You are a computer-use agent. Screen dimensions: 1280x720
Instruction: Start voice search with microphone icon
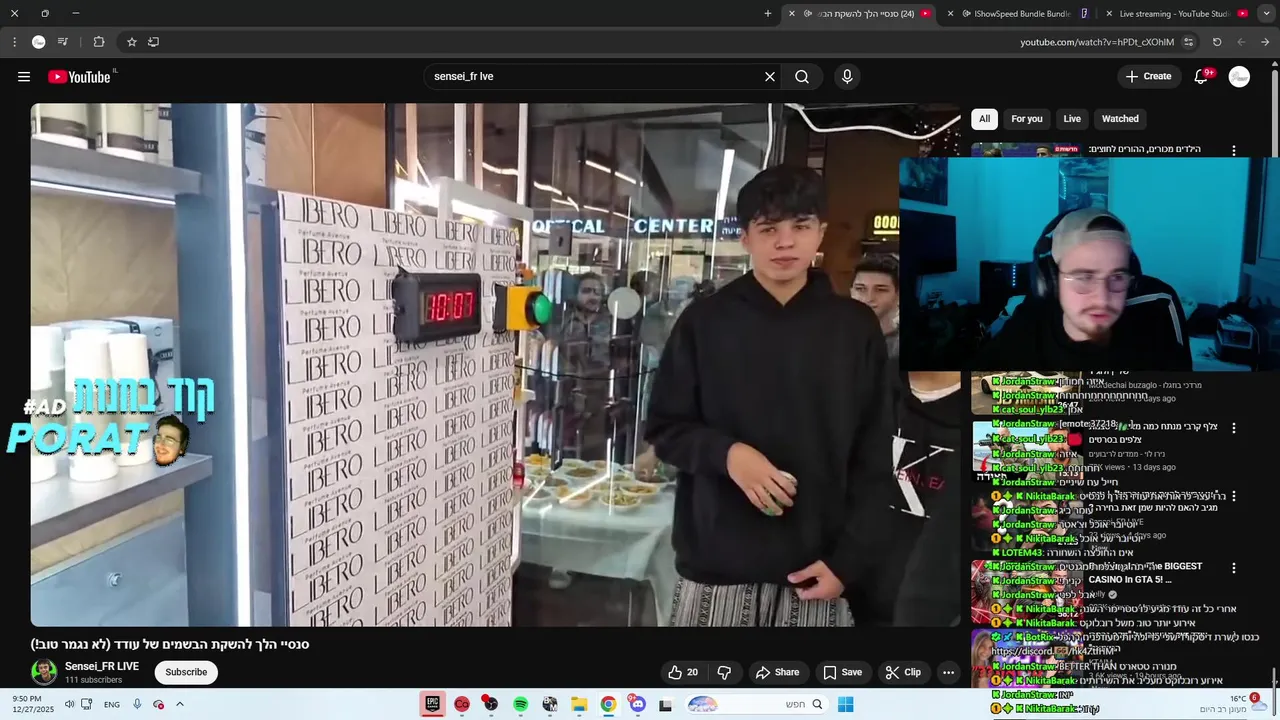click(x=847, y=77)
